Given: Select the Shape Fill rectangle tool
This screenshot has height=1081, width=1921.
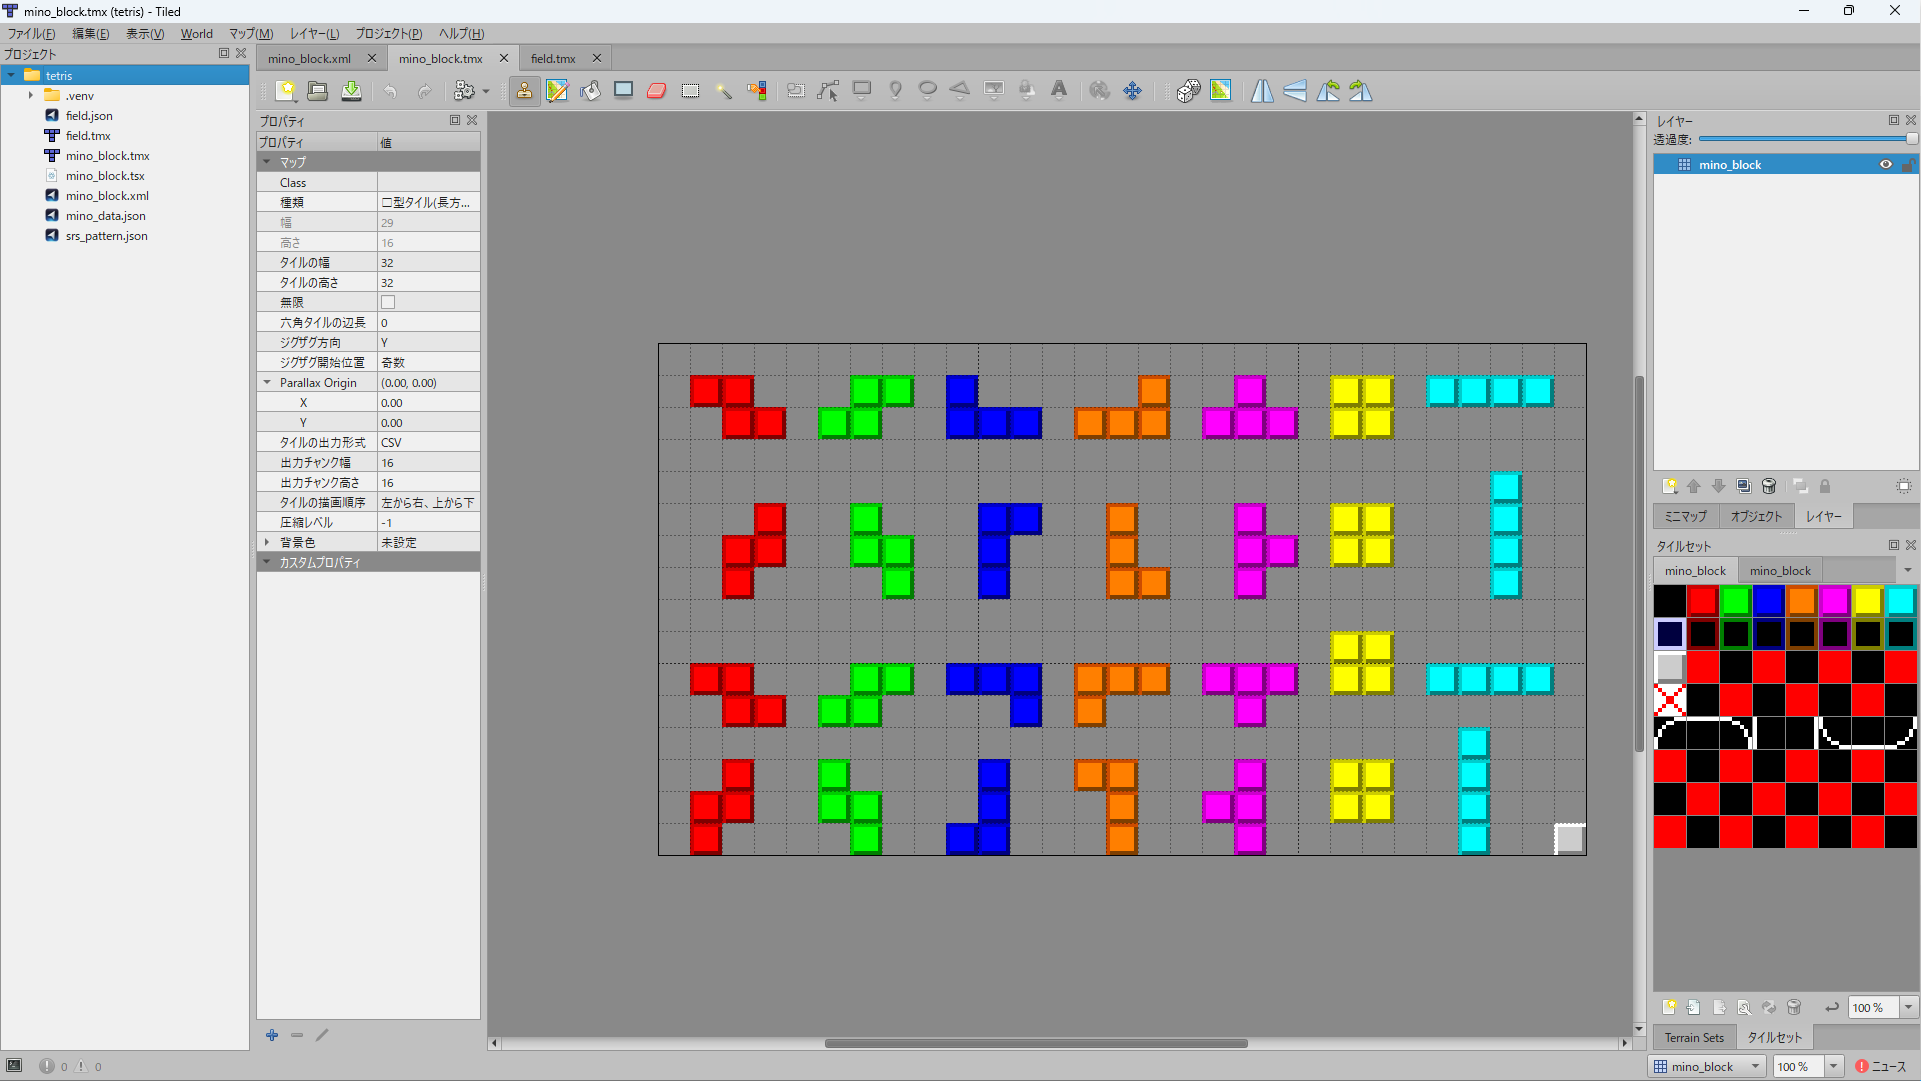Looking at the screenshot, I should (x=623, y=91).
